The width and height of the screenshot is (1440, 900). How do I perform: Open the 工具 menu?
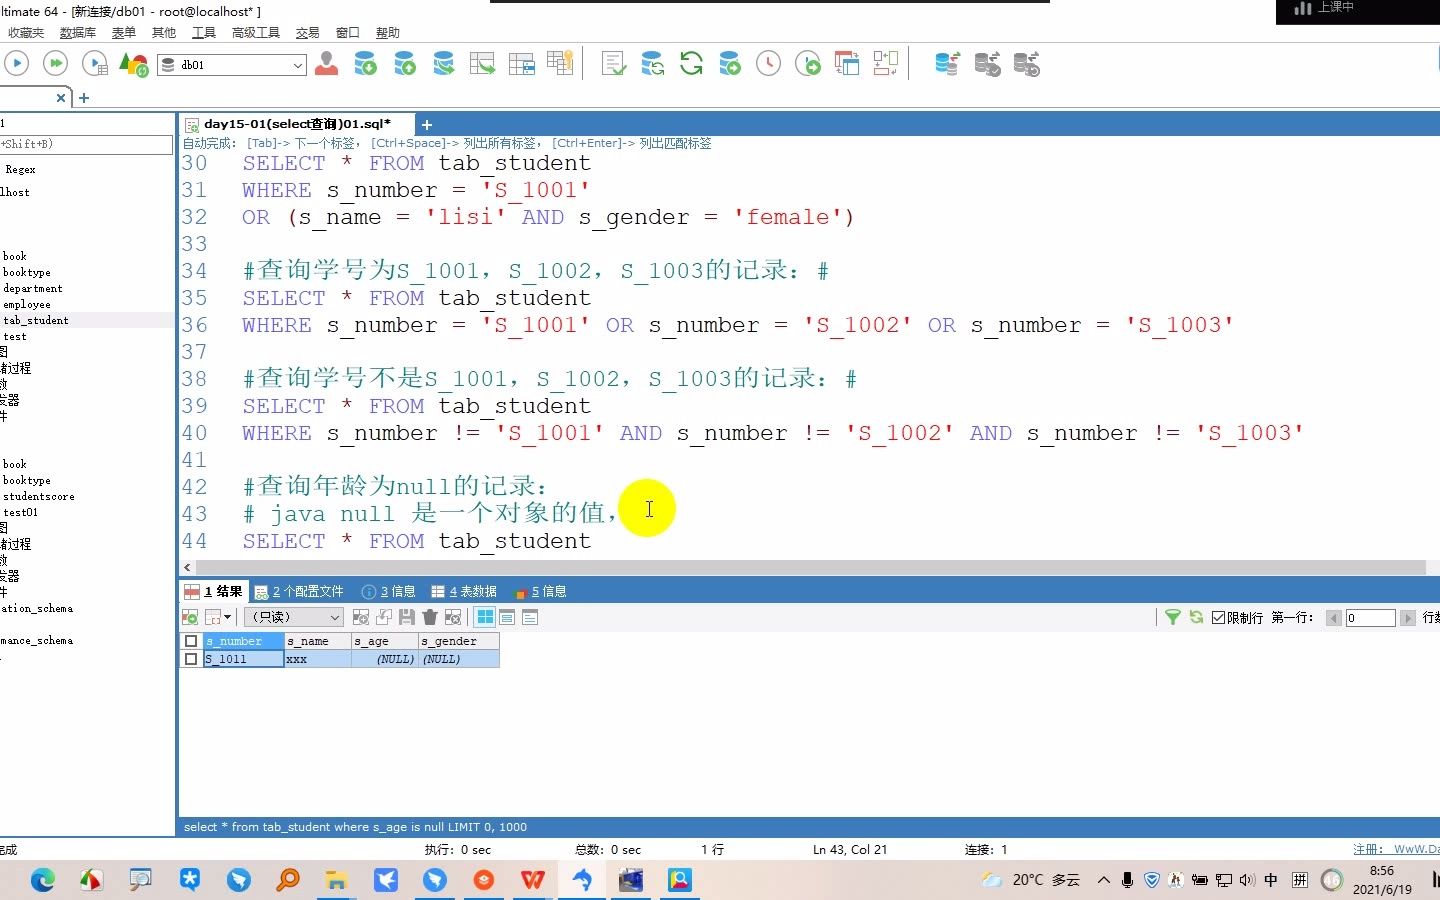coord(203,32)
